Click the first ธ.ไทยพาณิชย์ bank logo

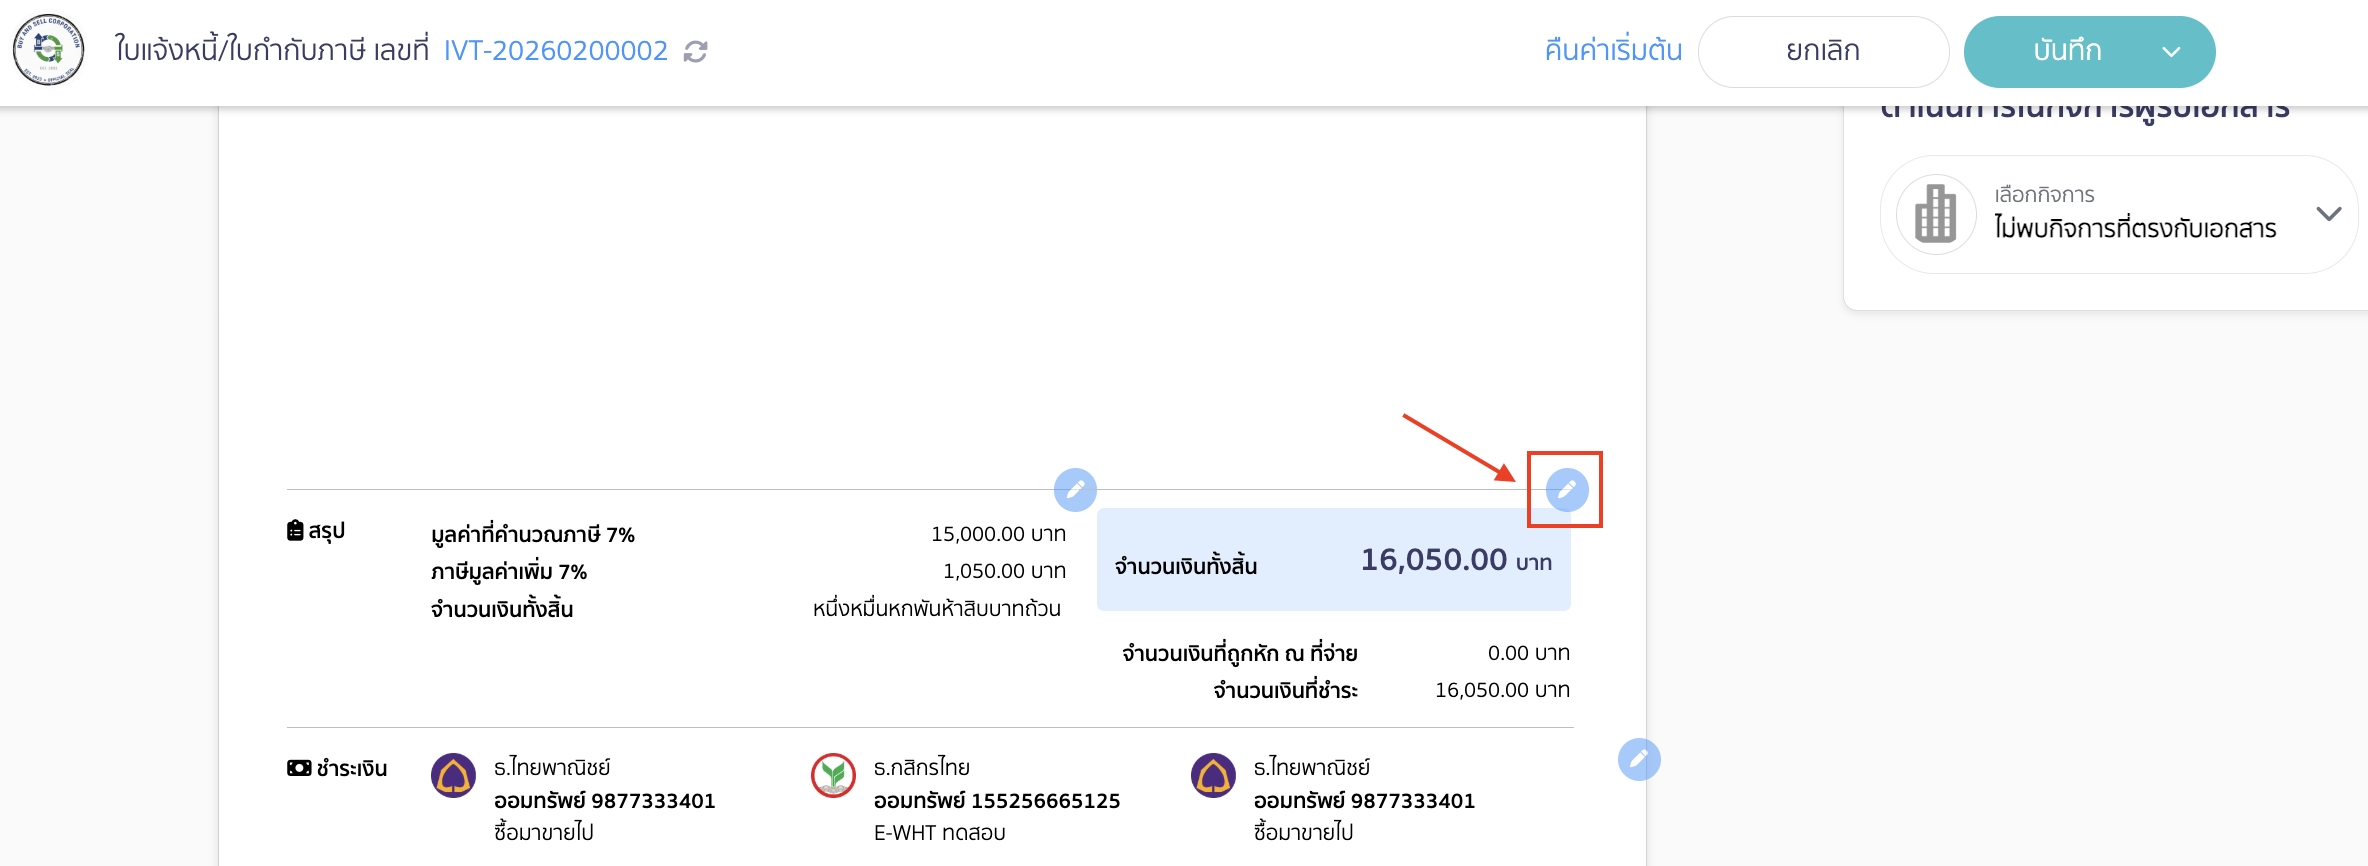pyautogui.click(x=453, y=775)
